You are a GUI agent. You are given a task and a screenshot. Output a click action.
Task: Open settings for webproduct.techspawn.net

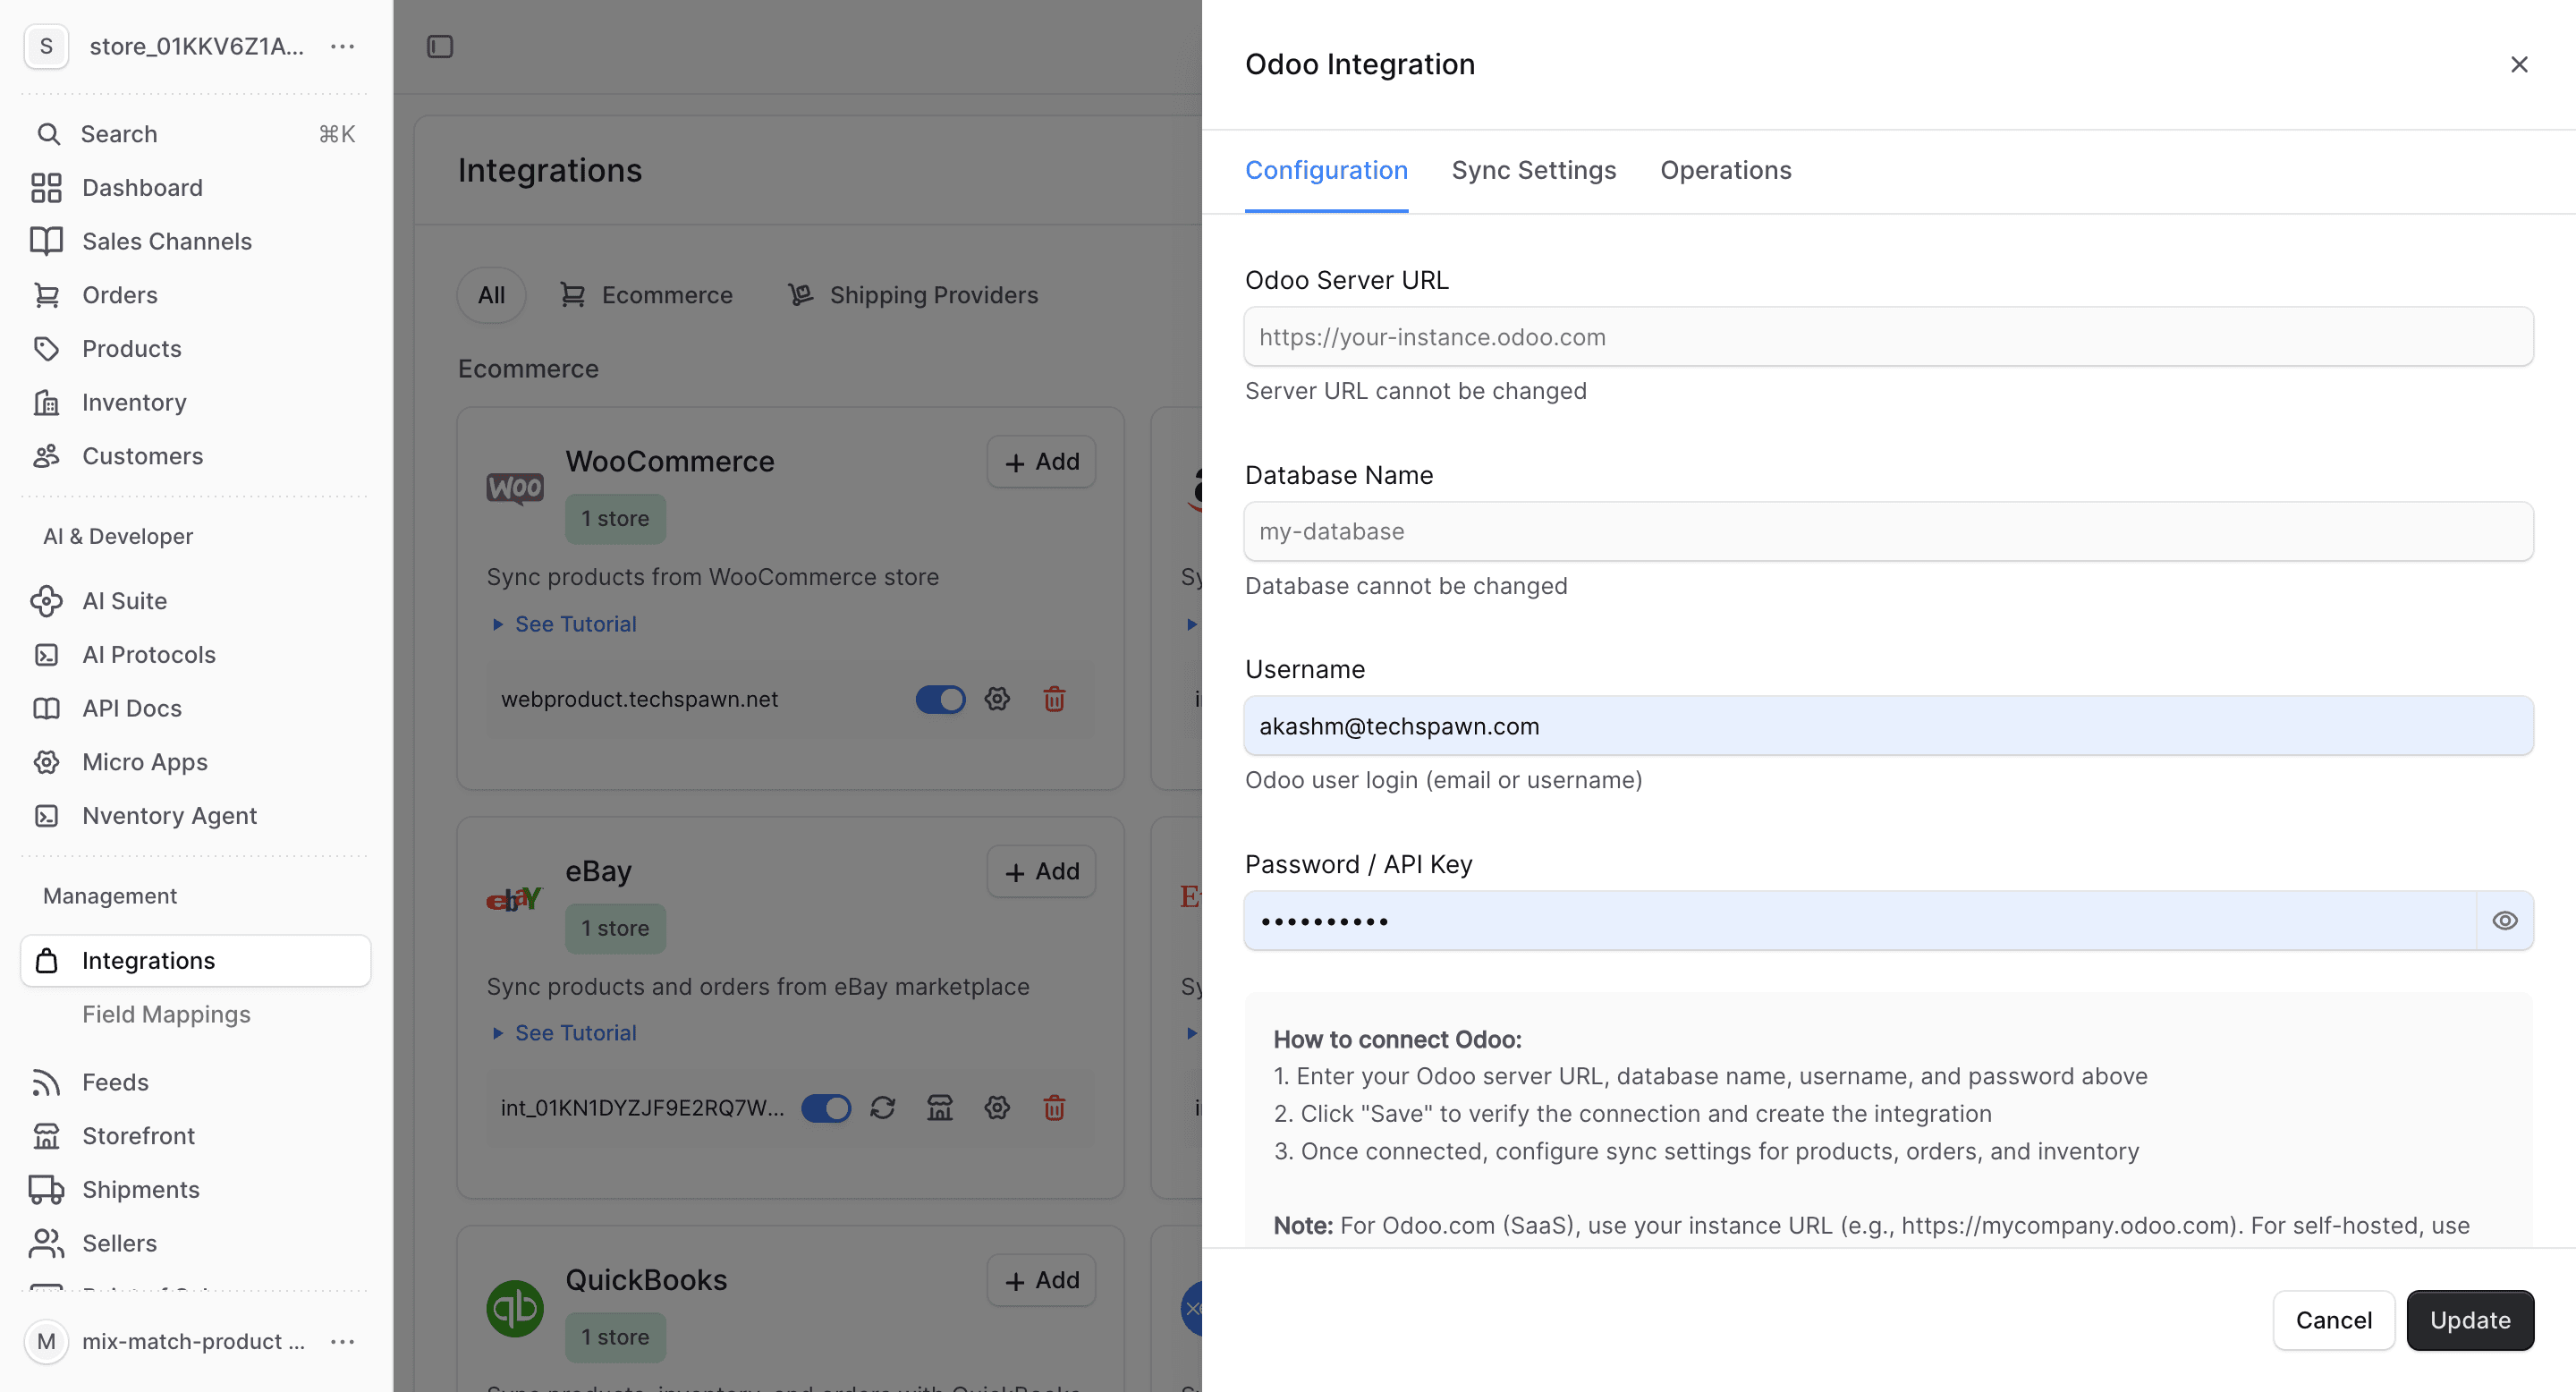(x=997, y=699)
